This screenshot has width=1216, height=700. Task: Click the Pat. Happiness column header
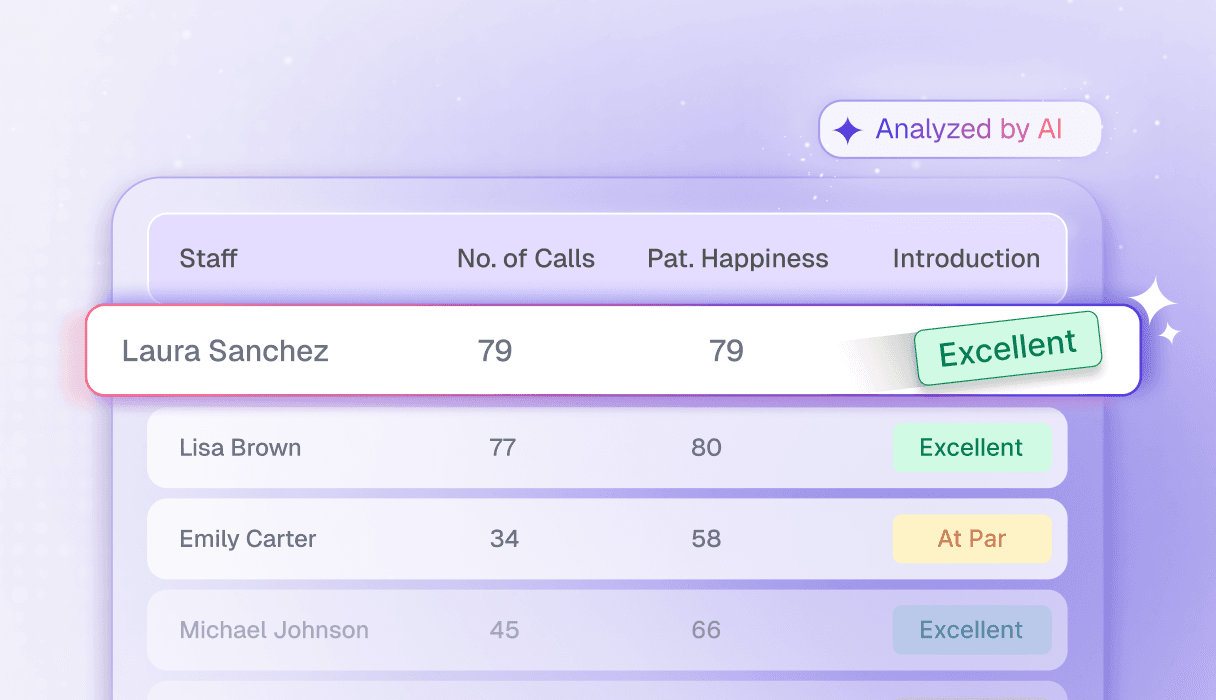(x=737, y=259)
